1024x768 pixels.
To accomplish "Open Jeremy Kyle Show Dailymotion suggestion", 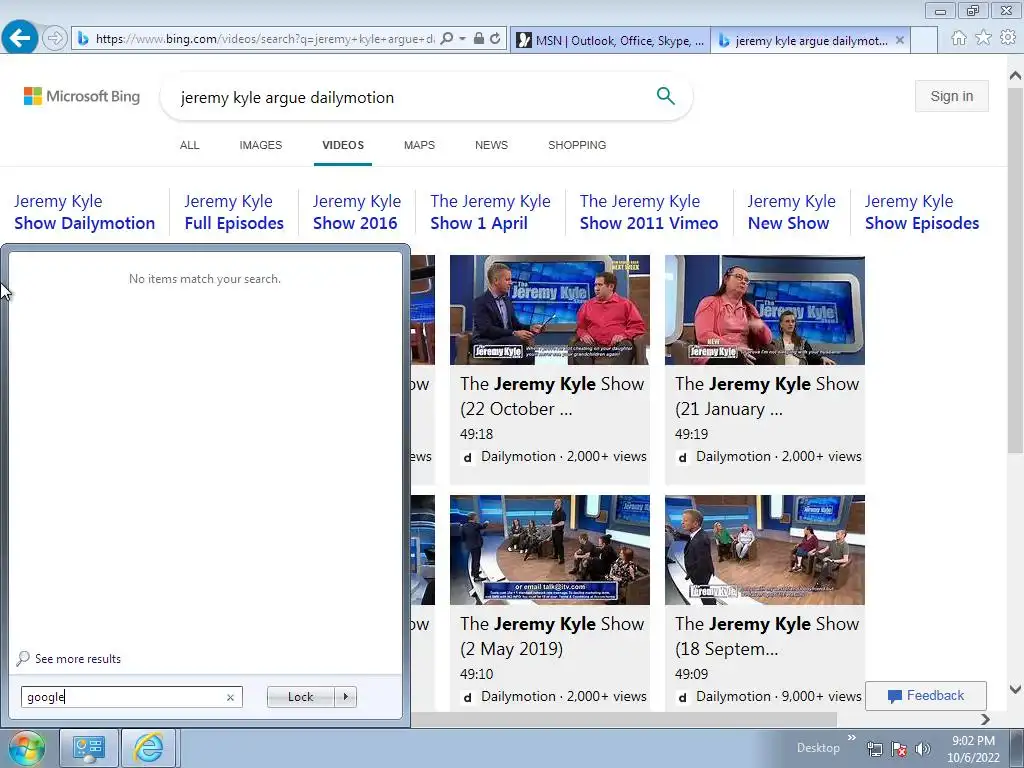I will click(x=85, y=212).
